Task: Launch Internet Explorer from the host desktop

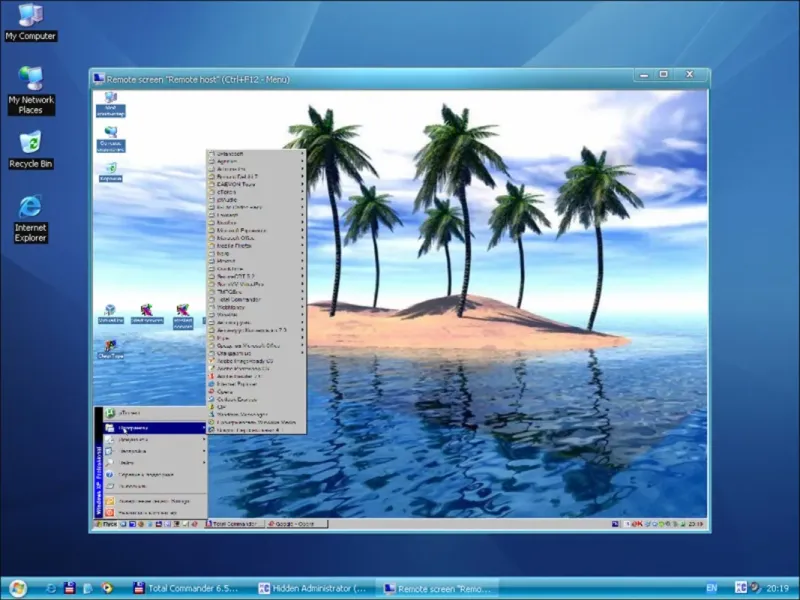Action: [30, 207]
